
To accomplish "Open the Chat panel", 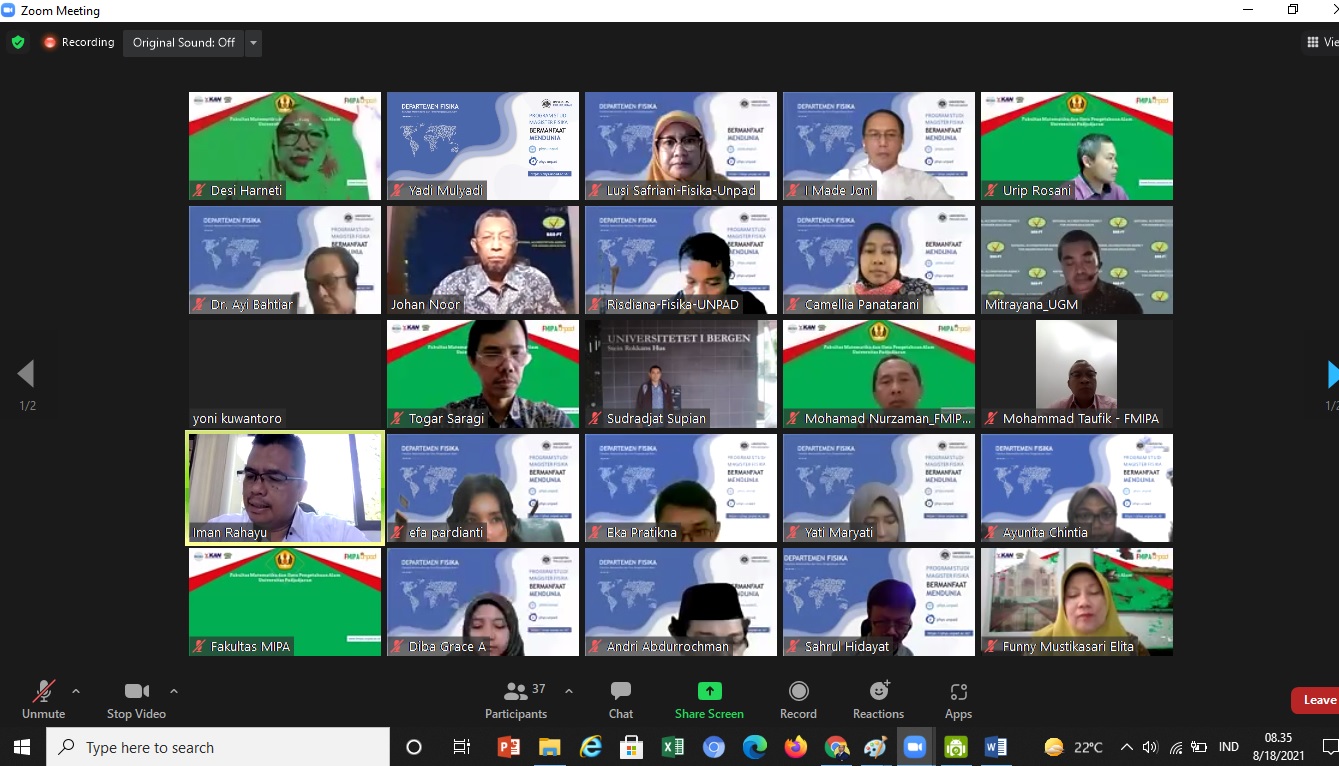I will click(x=621, y=700).
